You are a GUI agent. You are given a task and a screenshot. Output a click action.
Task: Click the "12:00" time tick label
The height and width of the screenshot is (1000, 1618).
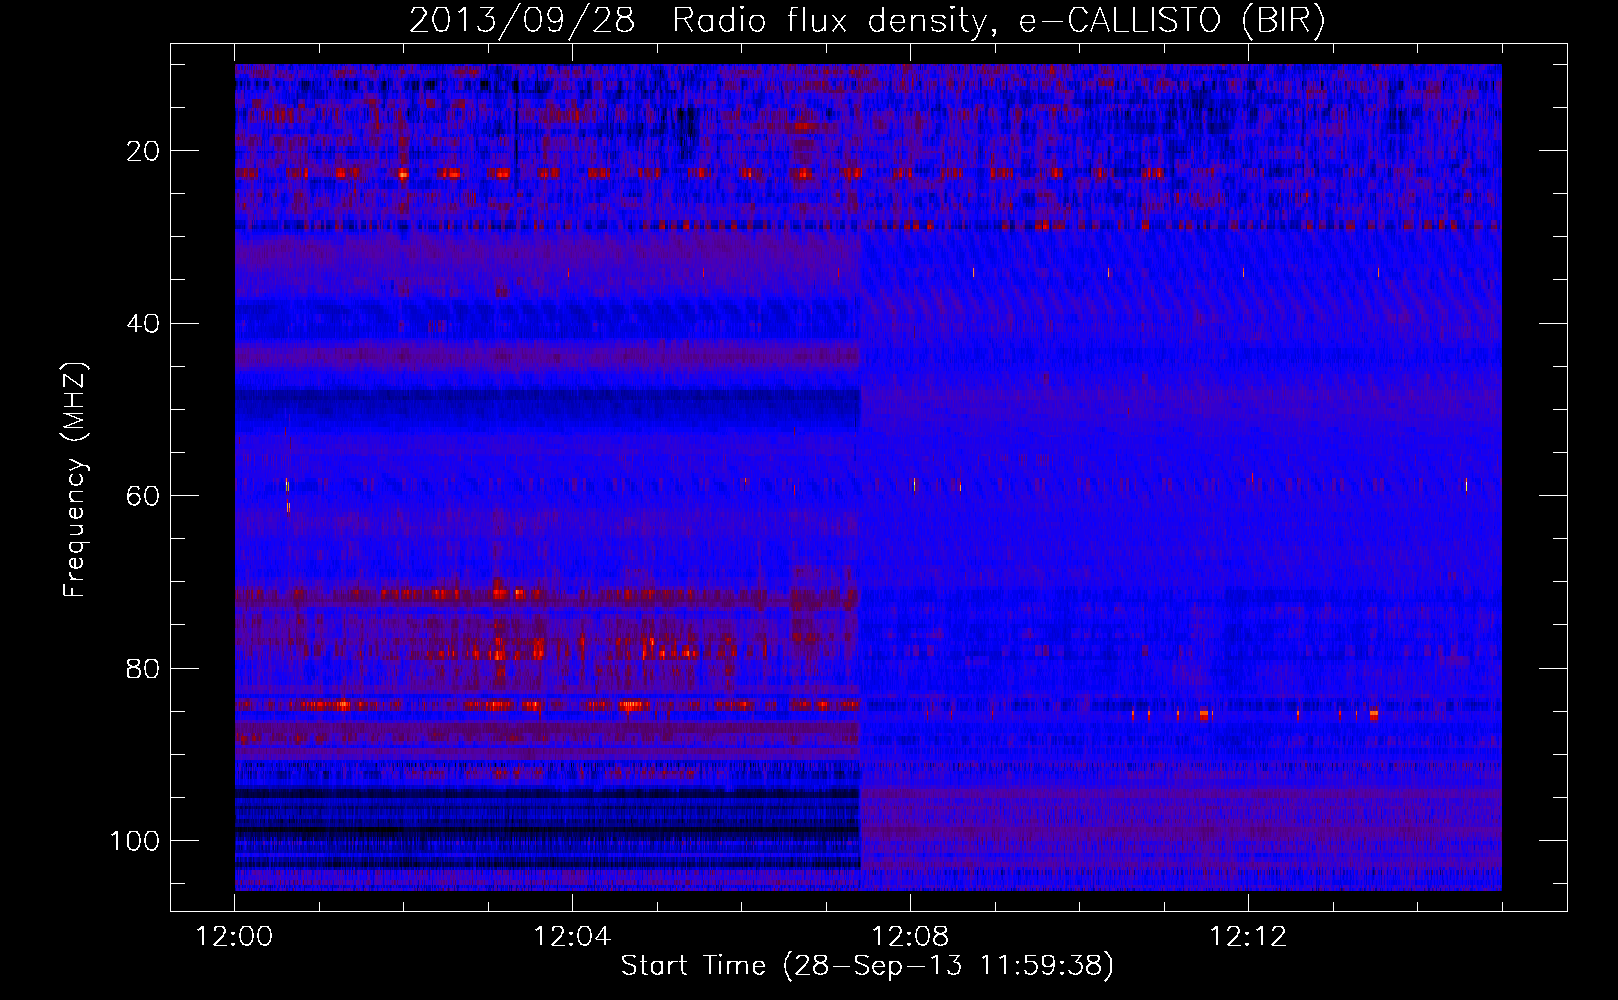[x=235, y=937]
